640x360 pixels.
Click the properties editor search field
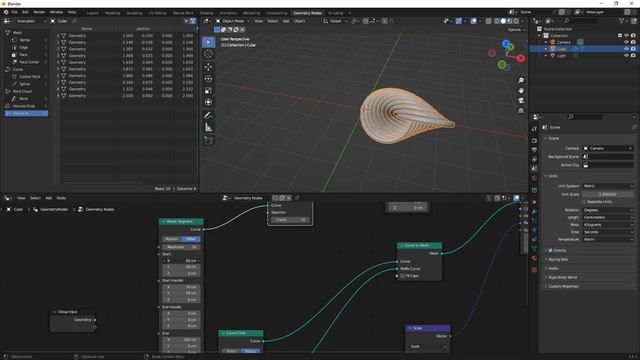[x=586, y=117]
